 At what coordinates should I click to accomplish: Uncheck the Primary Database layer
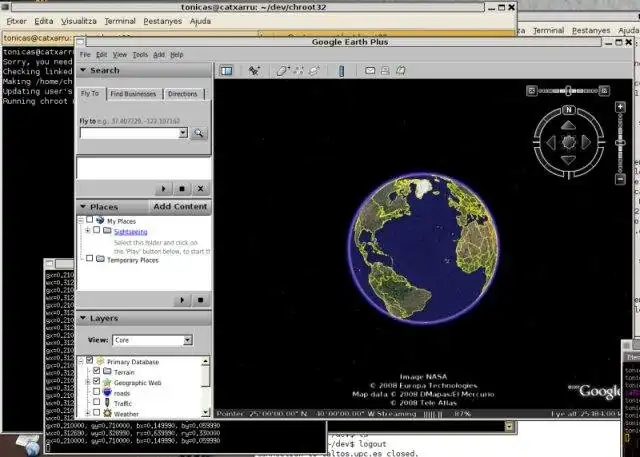click(90, 361)
